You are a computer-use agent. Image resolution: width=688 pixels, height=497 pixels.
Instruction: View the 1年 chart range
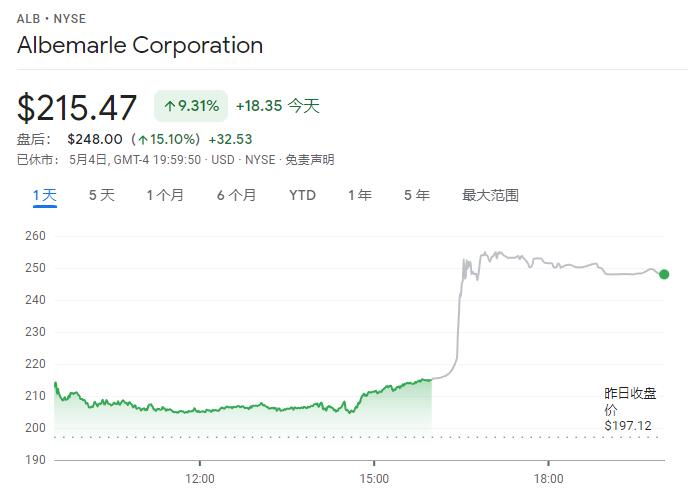(359, 195)
